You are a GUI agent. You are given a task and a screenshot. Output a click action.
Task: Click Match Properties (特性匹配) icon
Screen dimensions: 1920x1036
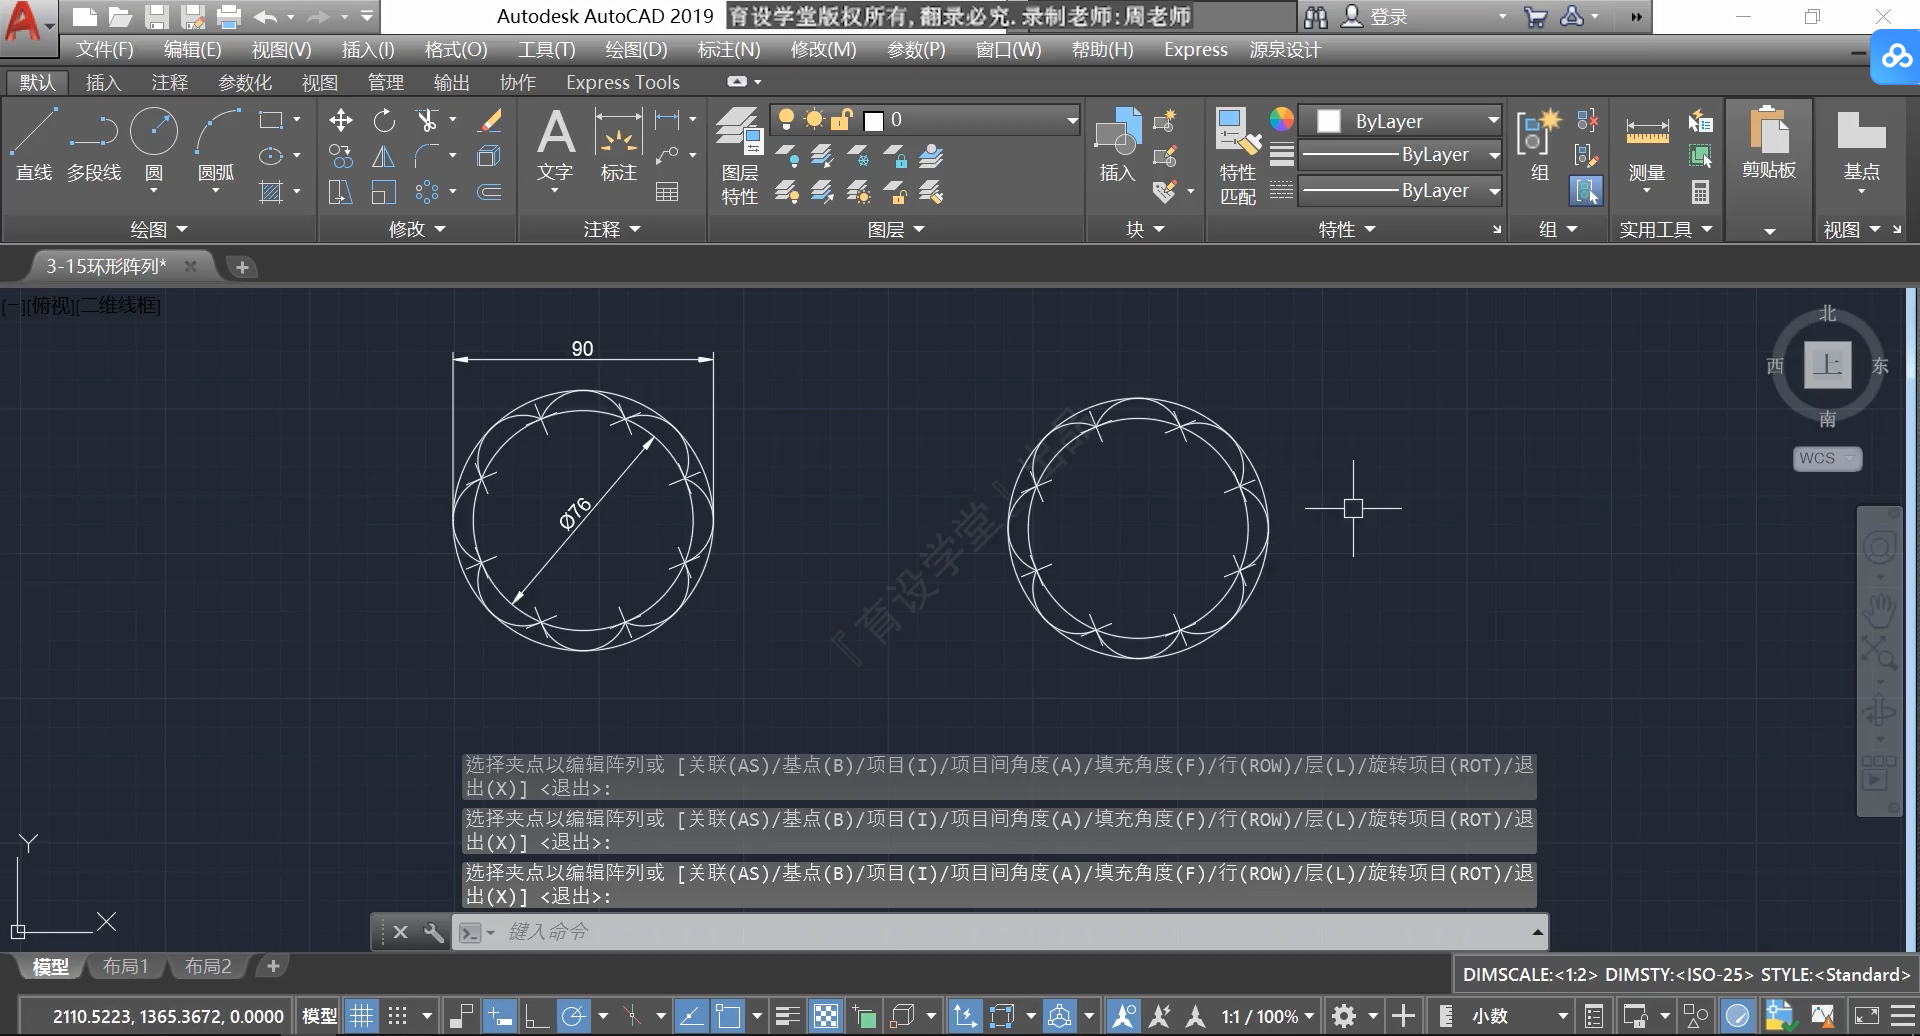[1238, 156]
